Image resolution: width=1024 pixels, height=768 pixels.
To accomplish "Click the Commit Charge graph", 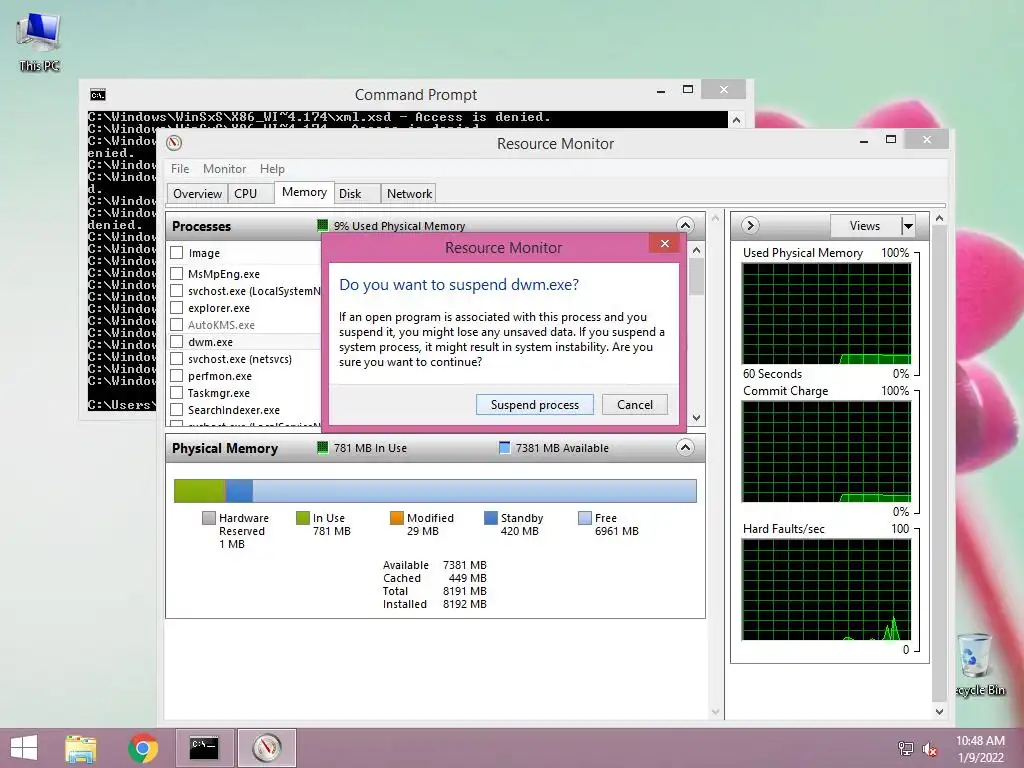I will [x=826, y=451].
